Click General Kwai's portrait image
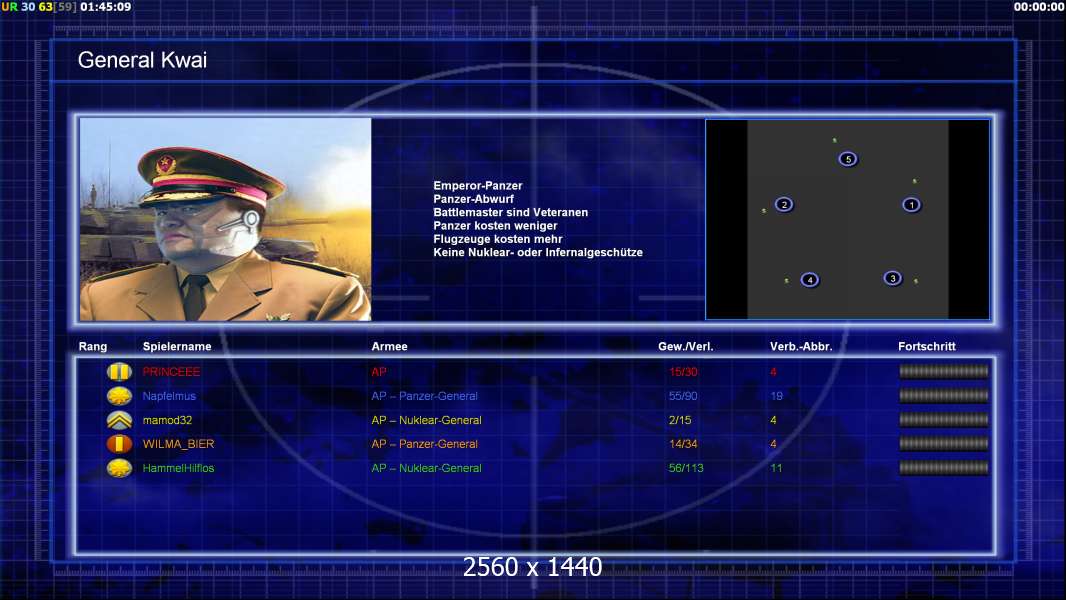 [226, 219]
